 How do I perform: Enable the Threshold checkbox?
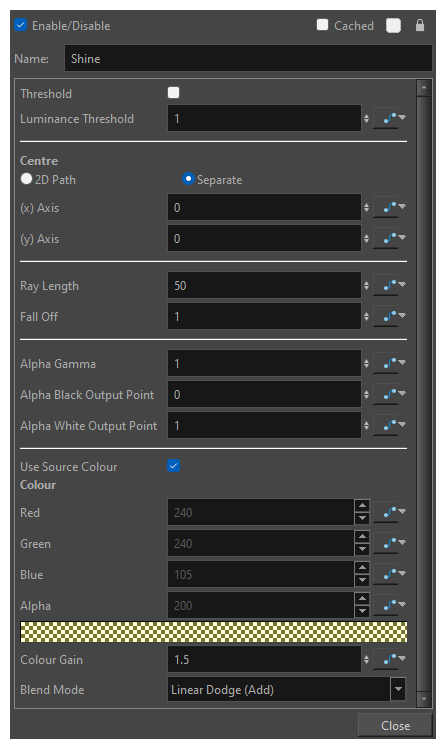[174, 93]
